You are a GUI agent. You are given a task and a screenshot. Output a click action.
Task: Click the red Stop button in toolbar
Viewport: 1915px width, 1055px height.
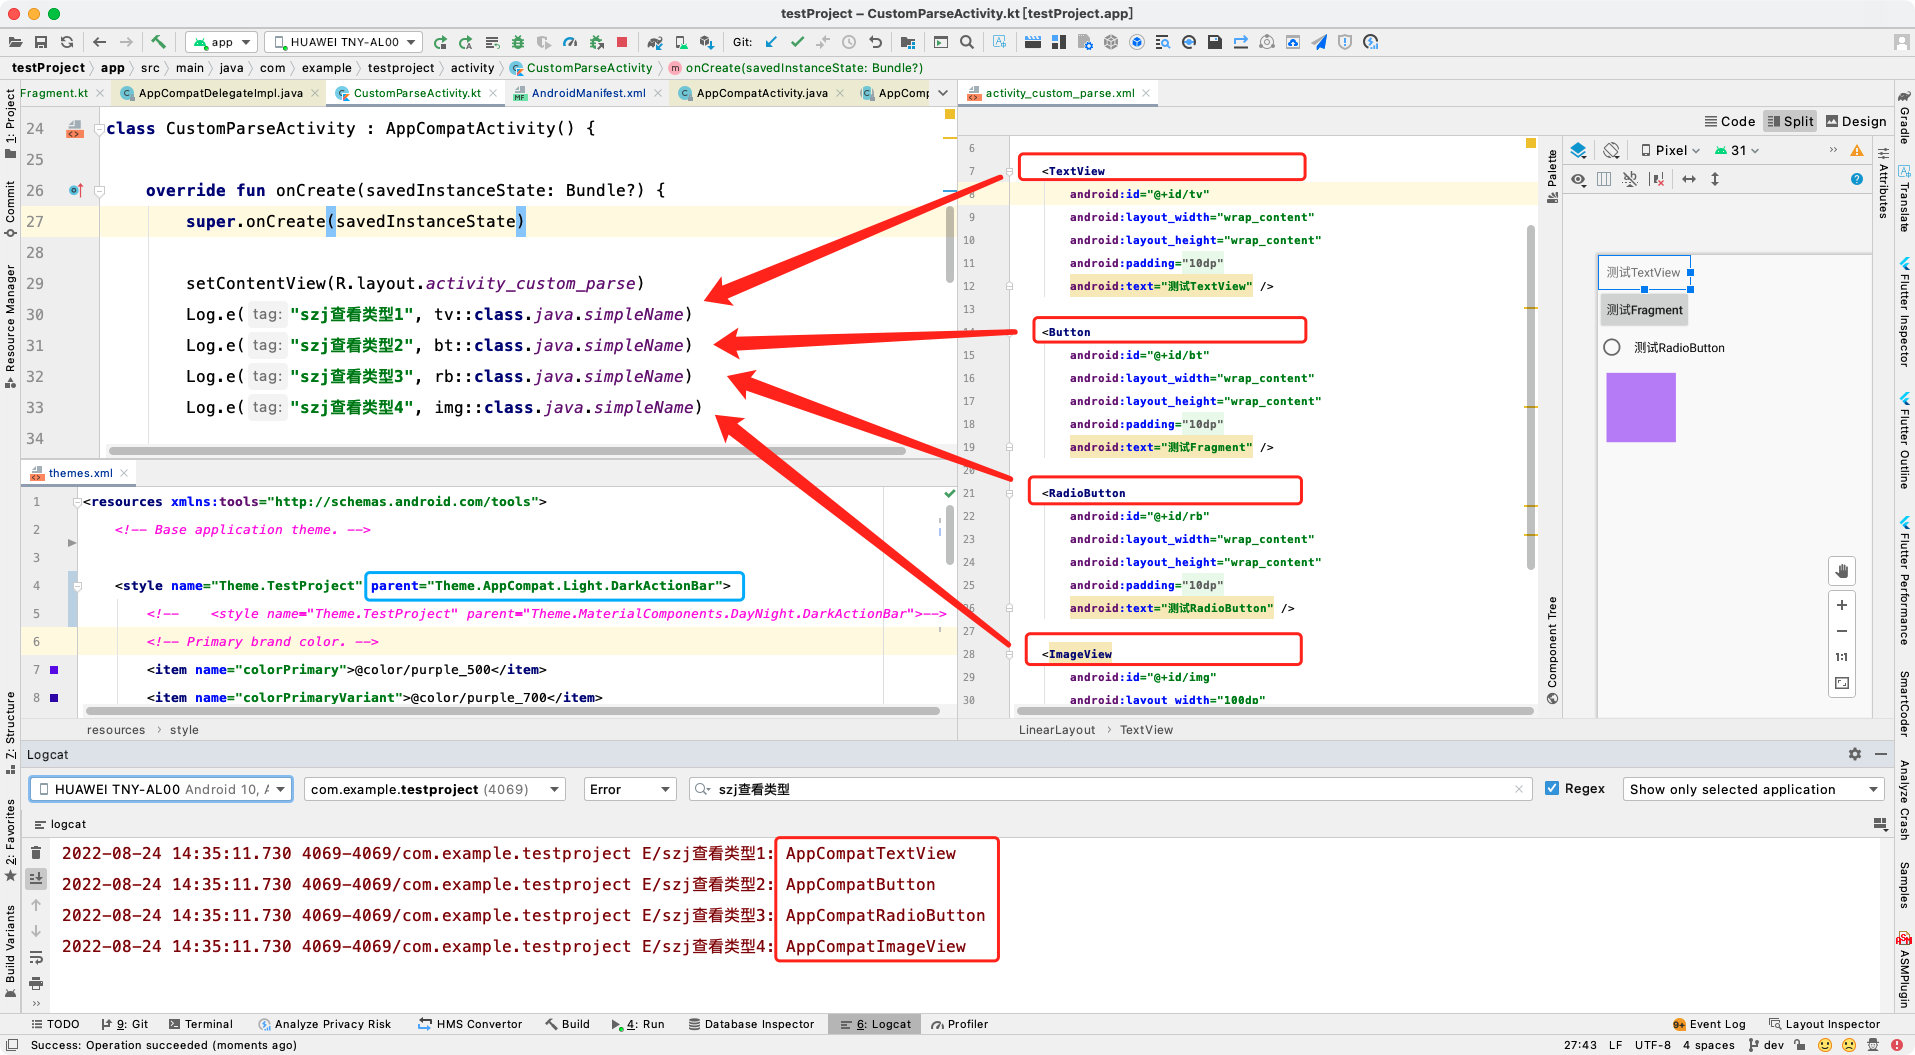[x=622, y=42]
